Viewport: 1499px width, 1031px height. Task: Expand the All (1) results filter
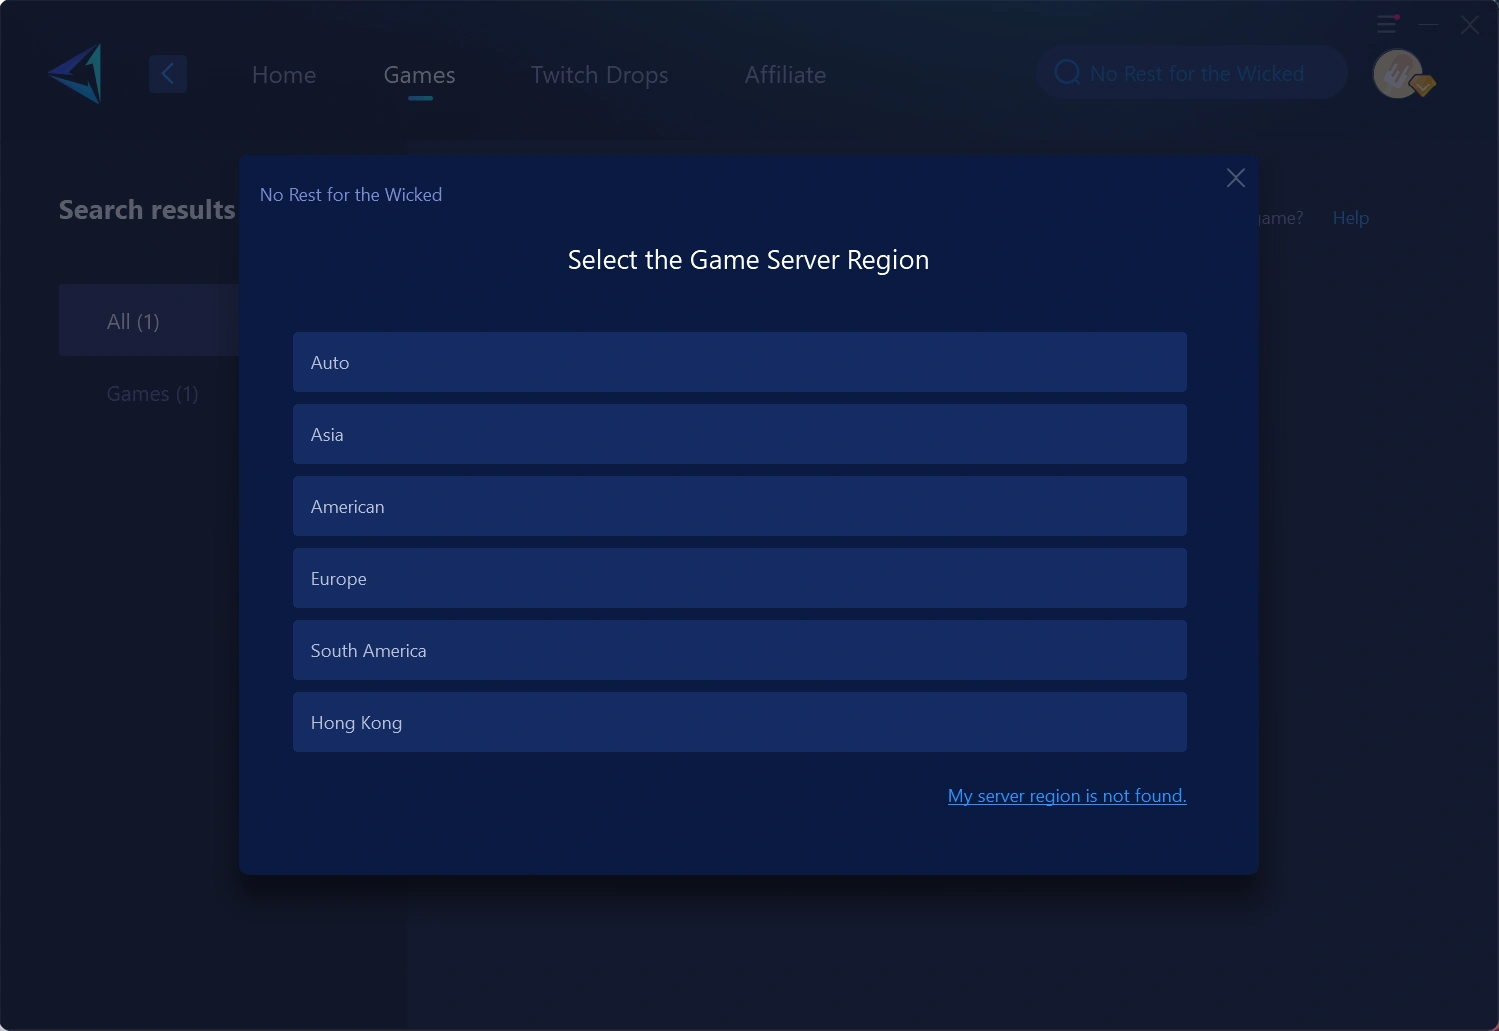(133, 320)
